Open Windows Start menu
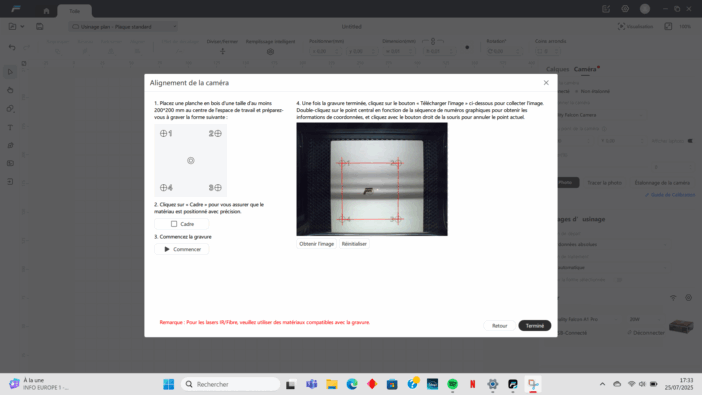 click(169, 384)
